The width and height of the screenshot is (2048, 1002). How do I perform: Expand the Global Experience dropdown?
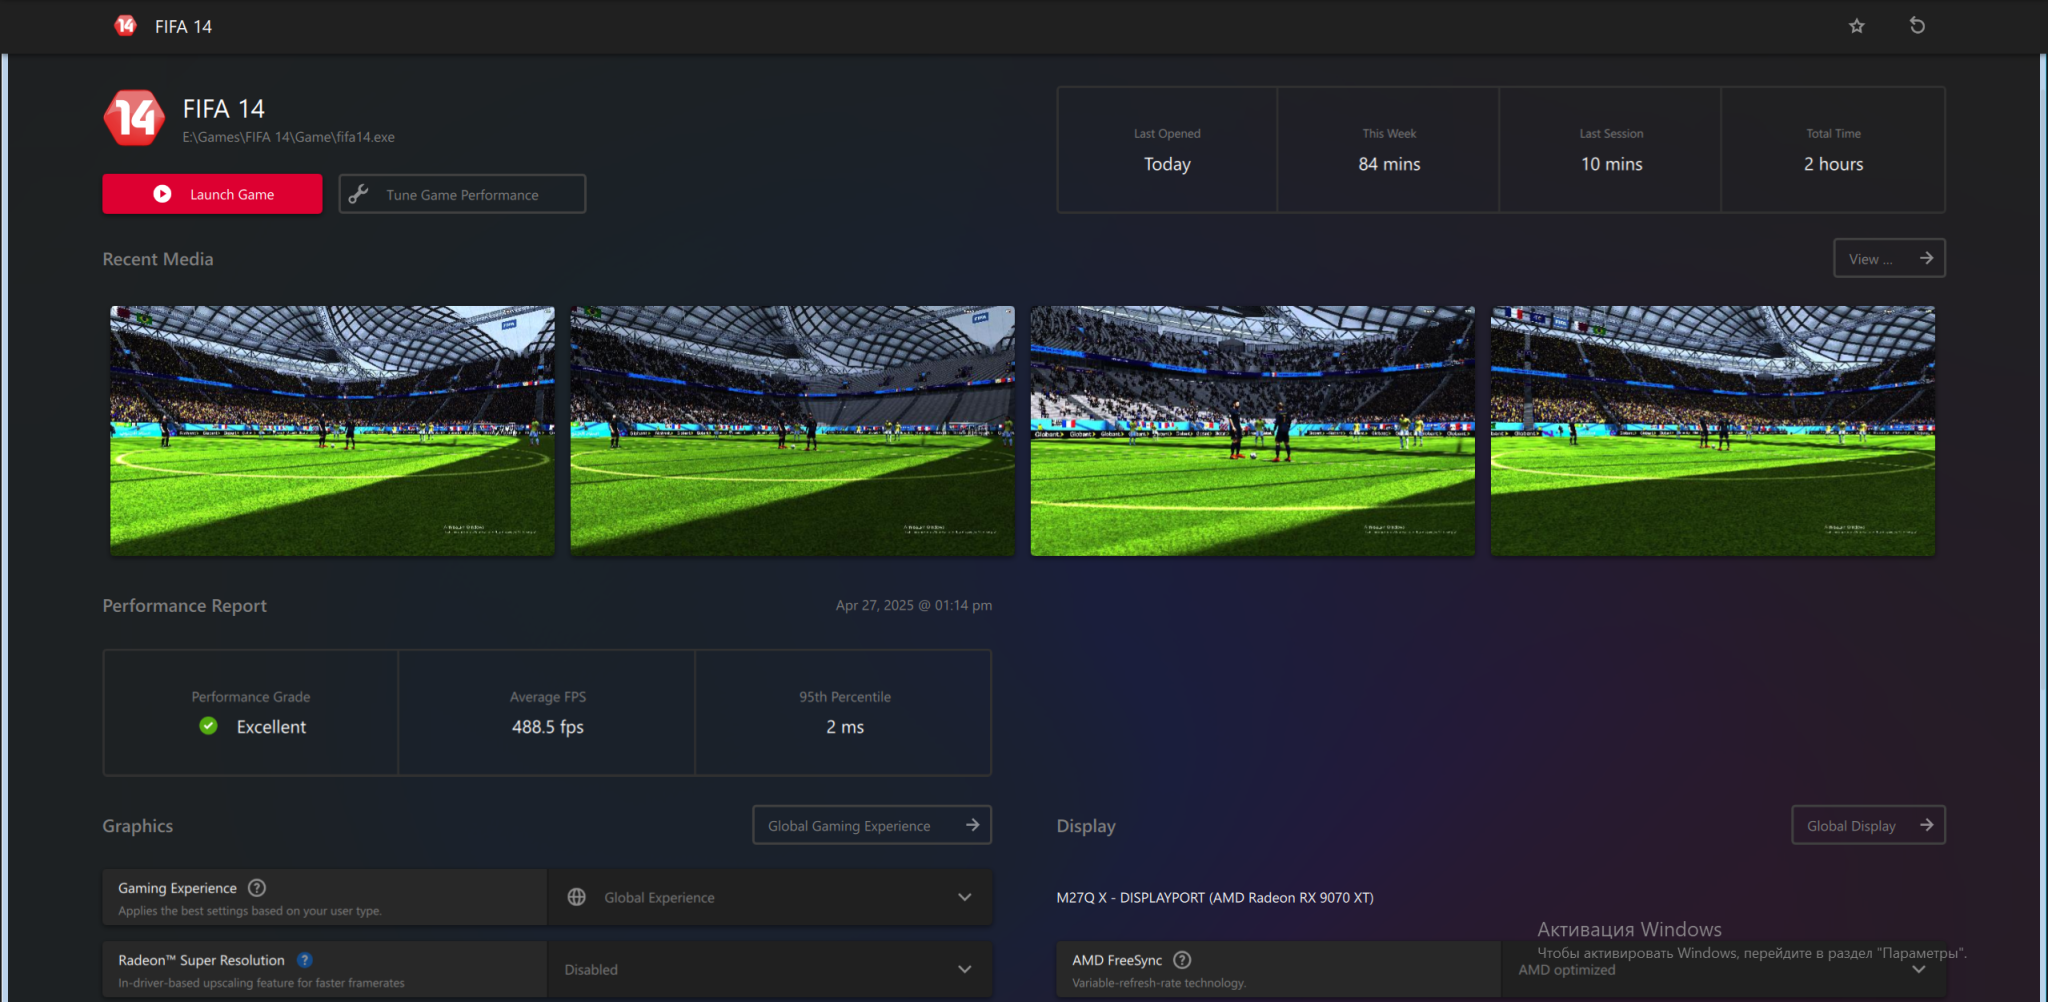pos(770,897)
